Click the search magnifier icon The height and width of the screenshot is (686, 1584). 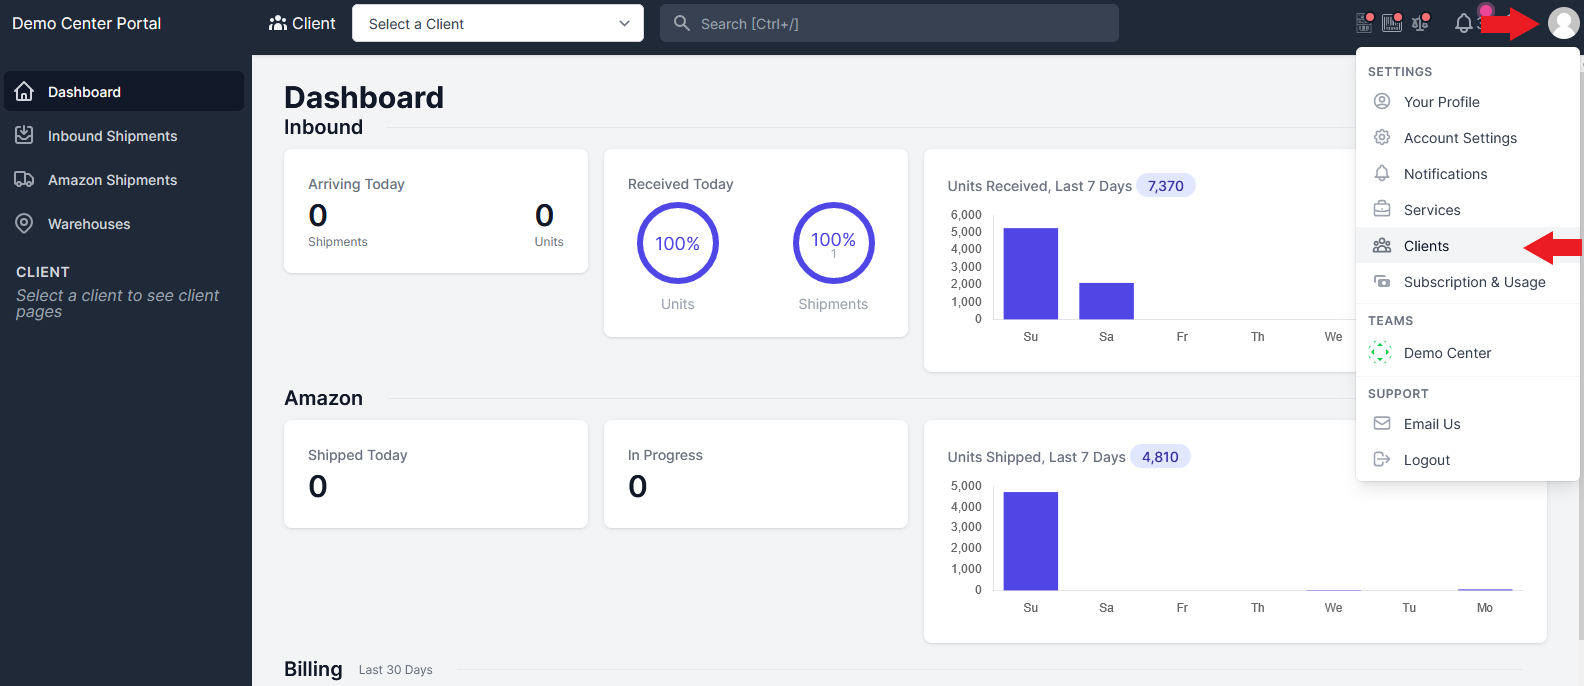pyautogui.click(x=682, y=23)
